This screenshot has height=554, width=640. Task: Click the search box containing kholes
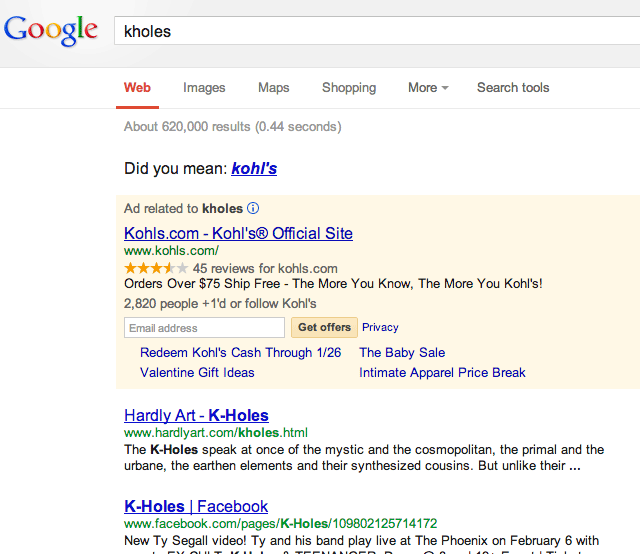point(377,31)
